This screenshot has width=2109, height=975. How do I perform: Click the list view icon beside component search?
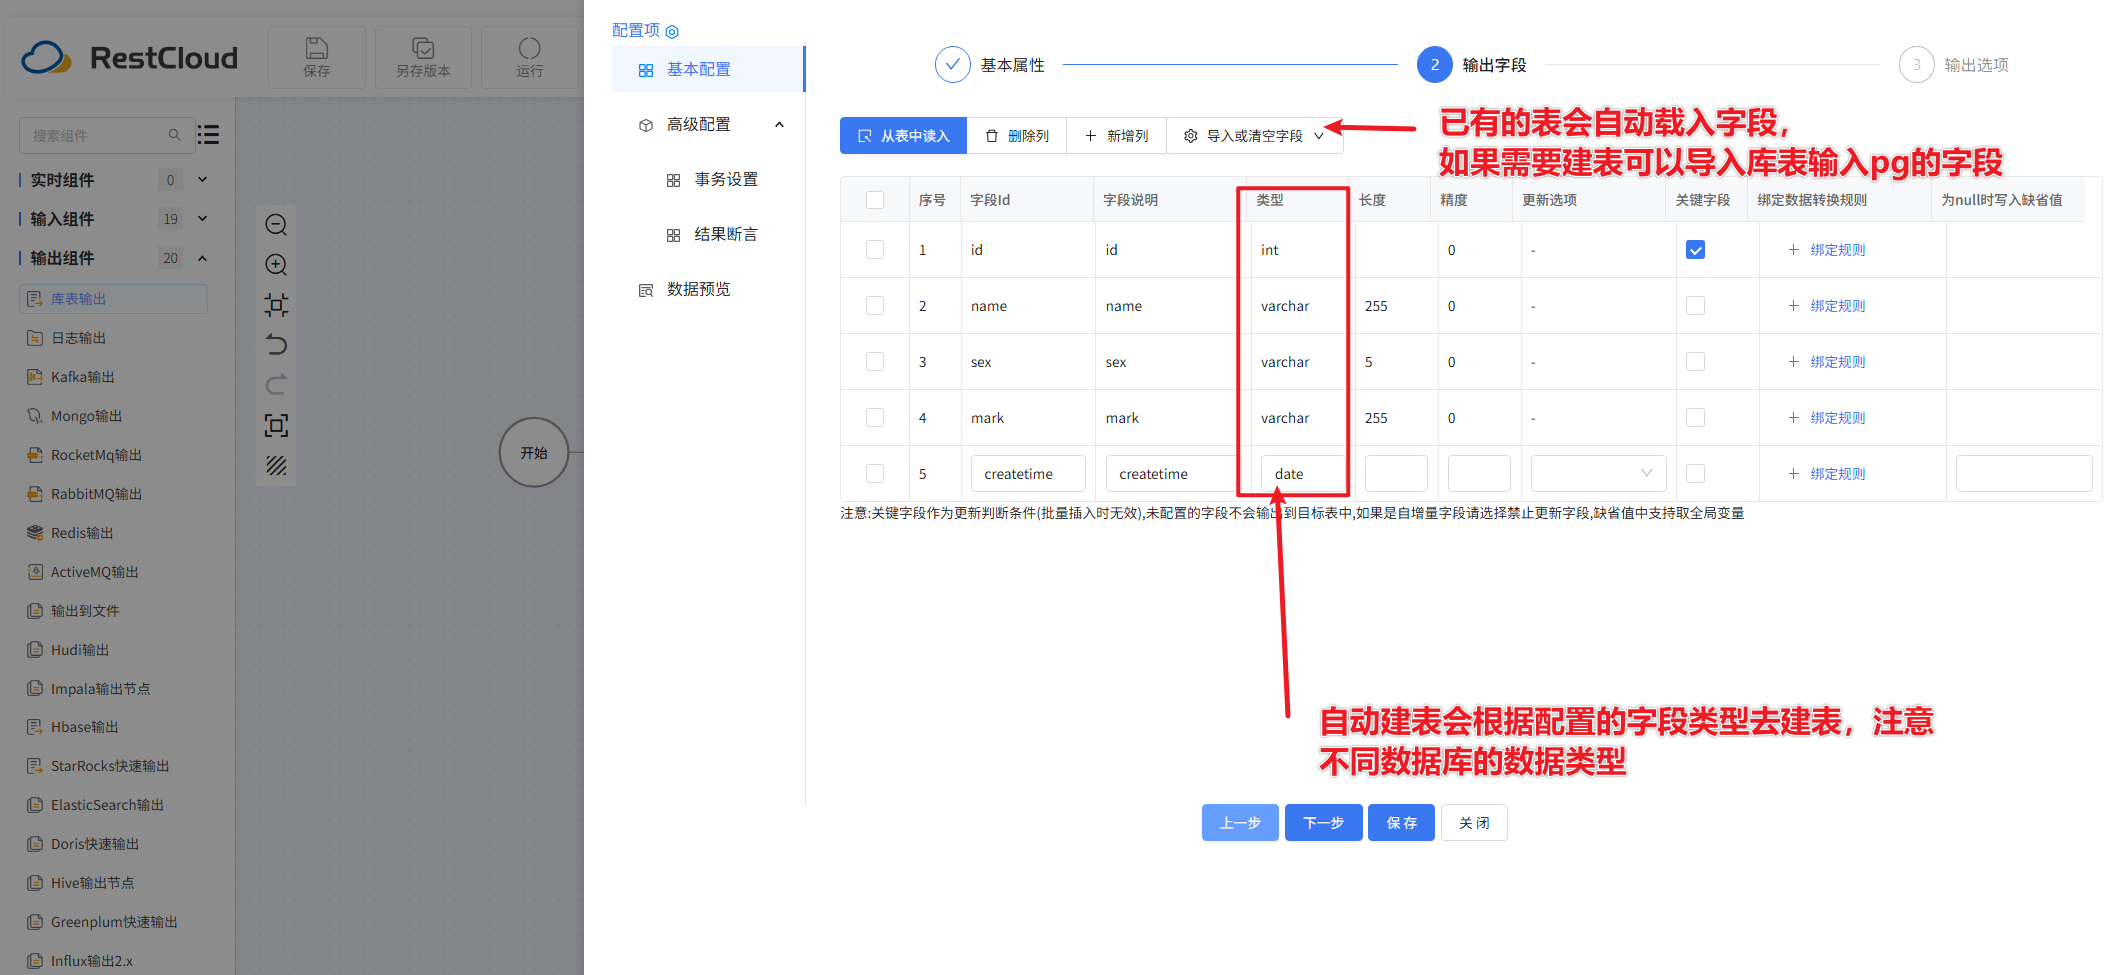[208, 134]
